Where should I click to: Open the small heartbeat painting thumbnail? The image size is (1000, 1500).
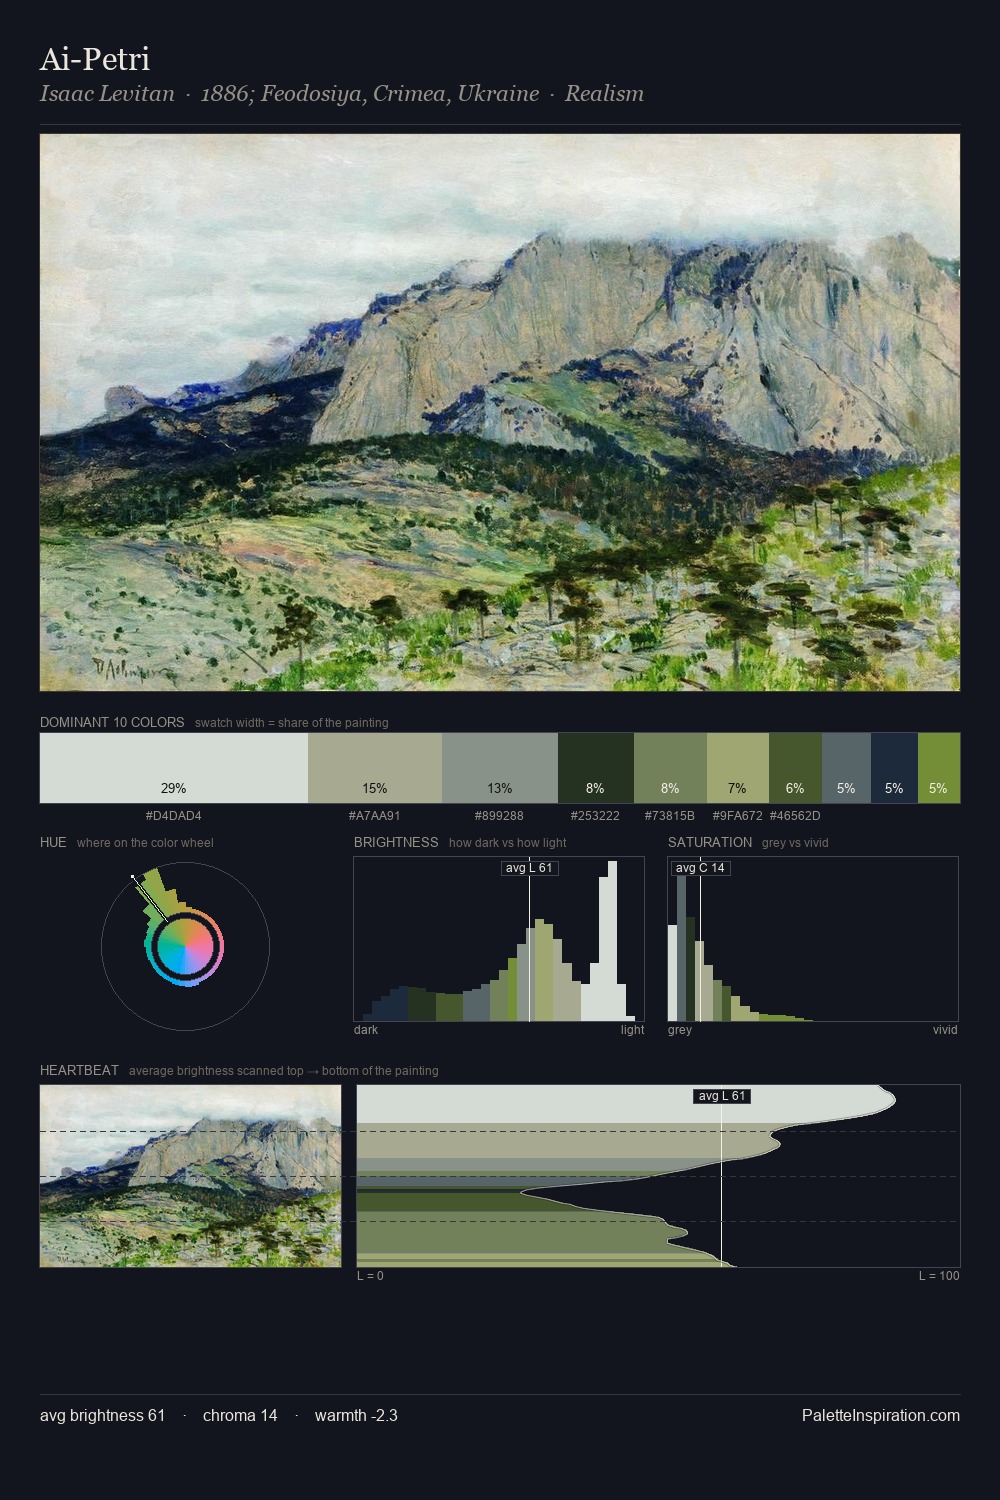coord(190,1176)
